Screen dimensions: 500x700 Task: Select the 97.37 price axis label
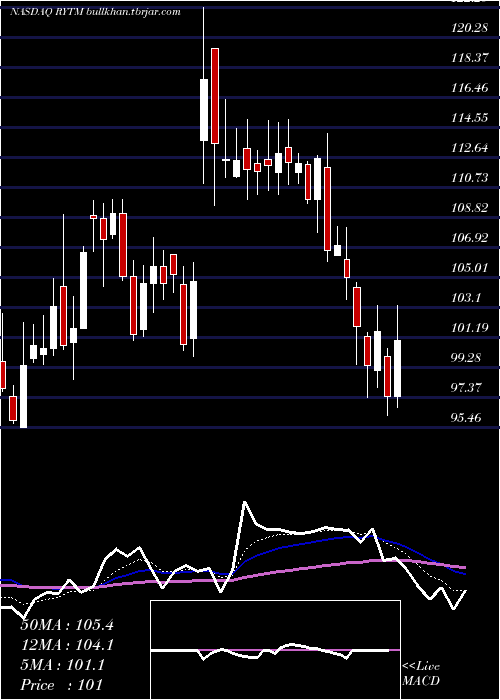coord(467,388)
